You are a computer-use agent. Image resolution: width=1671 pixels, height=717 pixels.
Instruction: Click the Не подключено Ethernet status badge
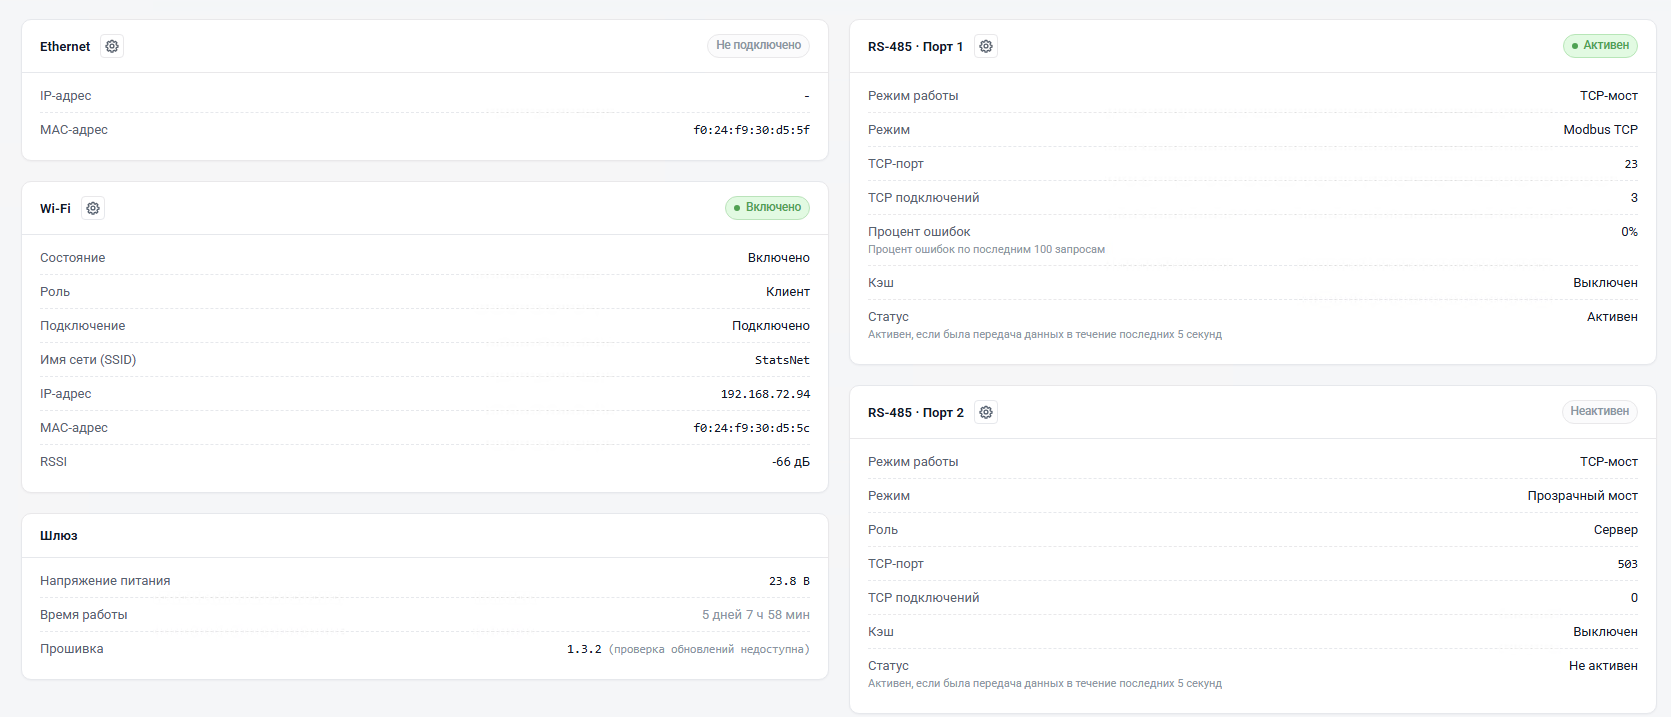coord(758,45)
